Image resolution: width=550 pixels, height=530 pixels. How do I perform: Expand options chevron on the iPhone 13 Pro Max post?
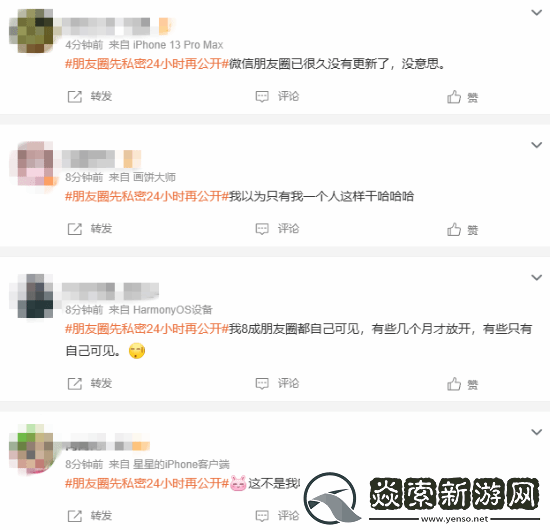pyautogui.click(x=537, y=13)
